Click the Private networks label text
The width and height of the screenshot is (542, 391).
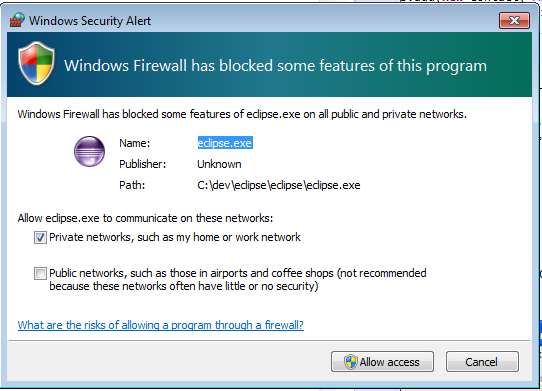point(175,237)
